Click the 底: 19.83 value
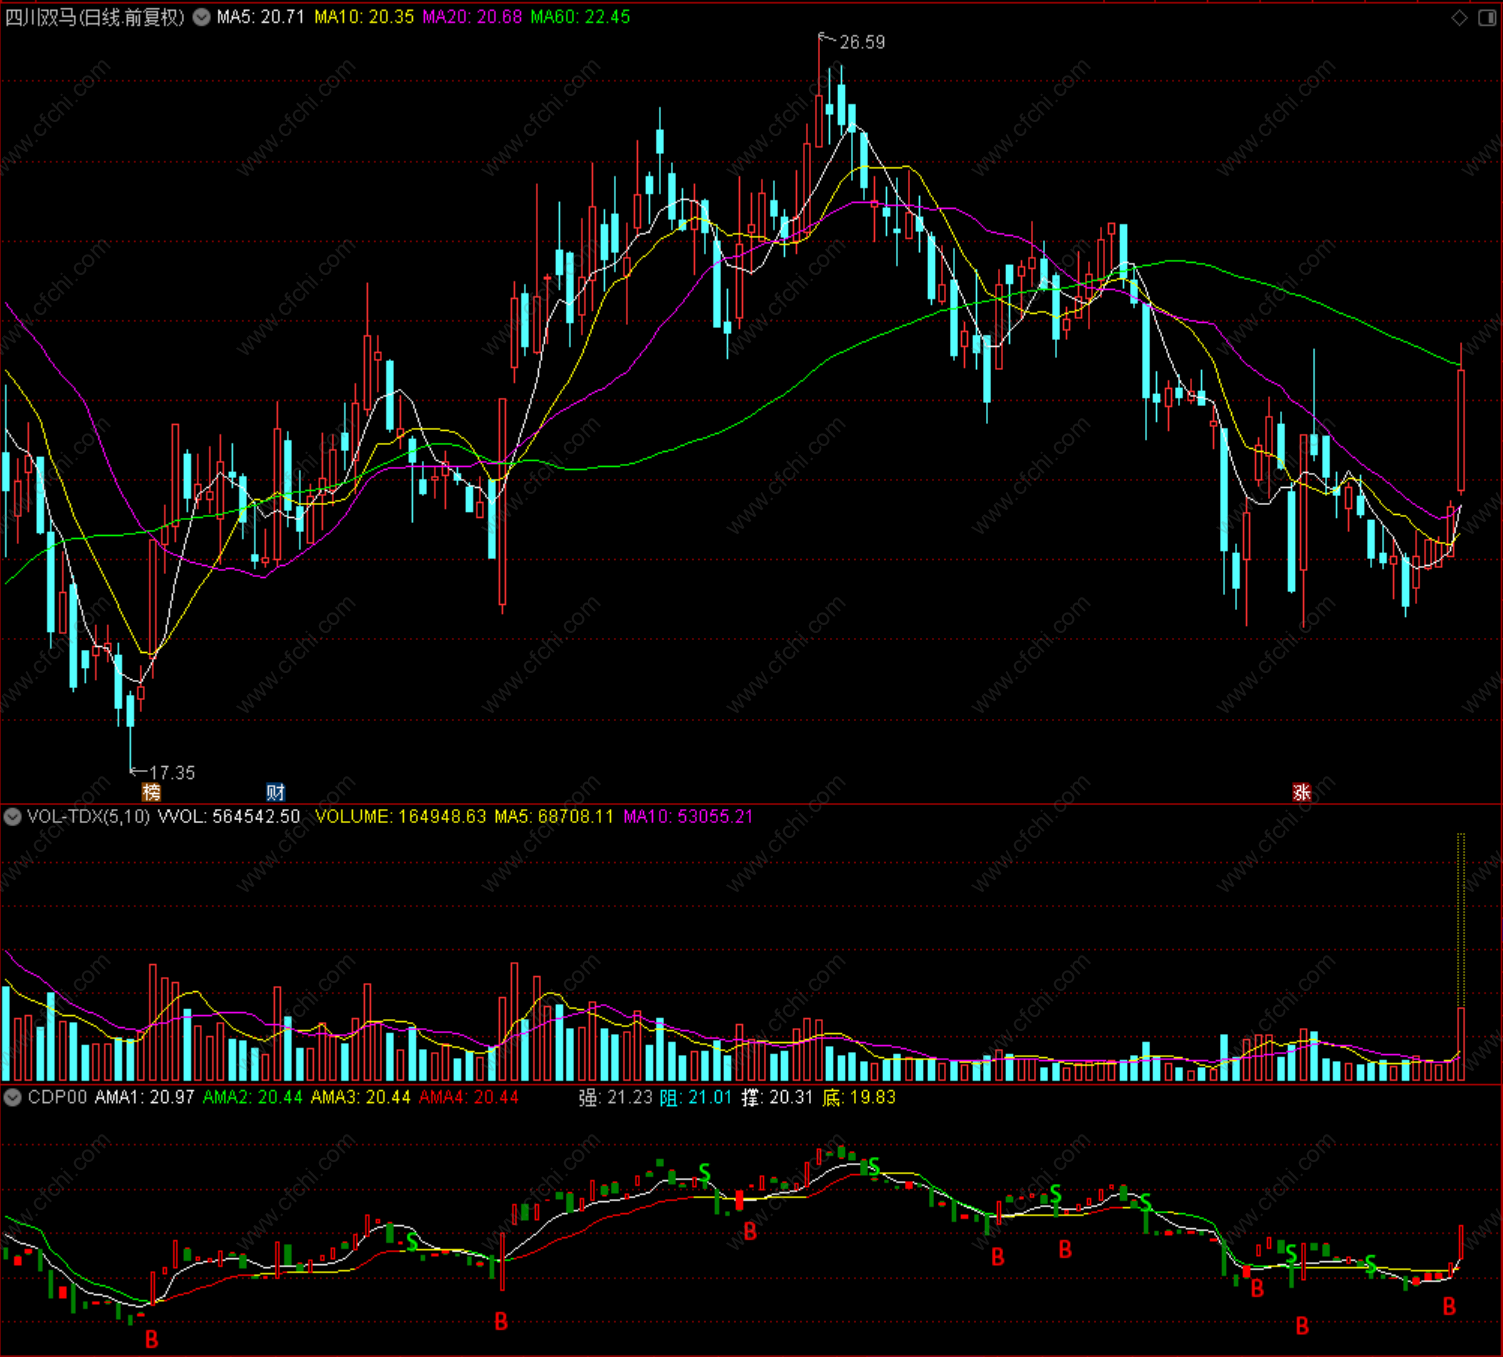 (x=859, y=1097)
